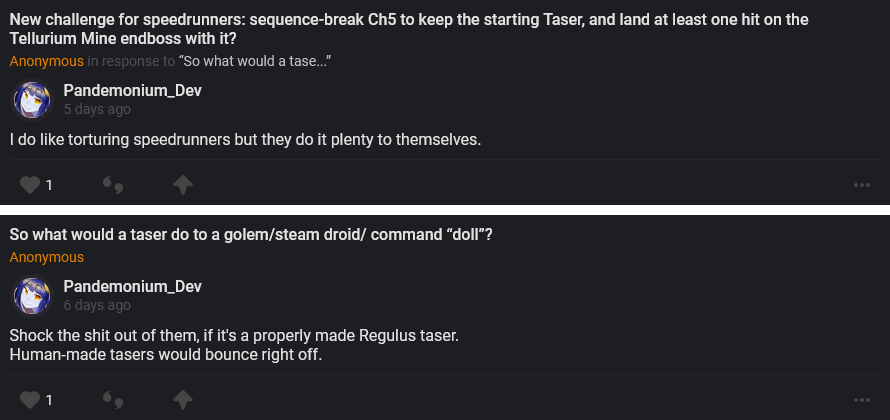Screen dimensions: 890x420
Task: Click Pandemonium_Dev avatar on the second answer
Action: click(30, 296)
